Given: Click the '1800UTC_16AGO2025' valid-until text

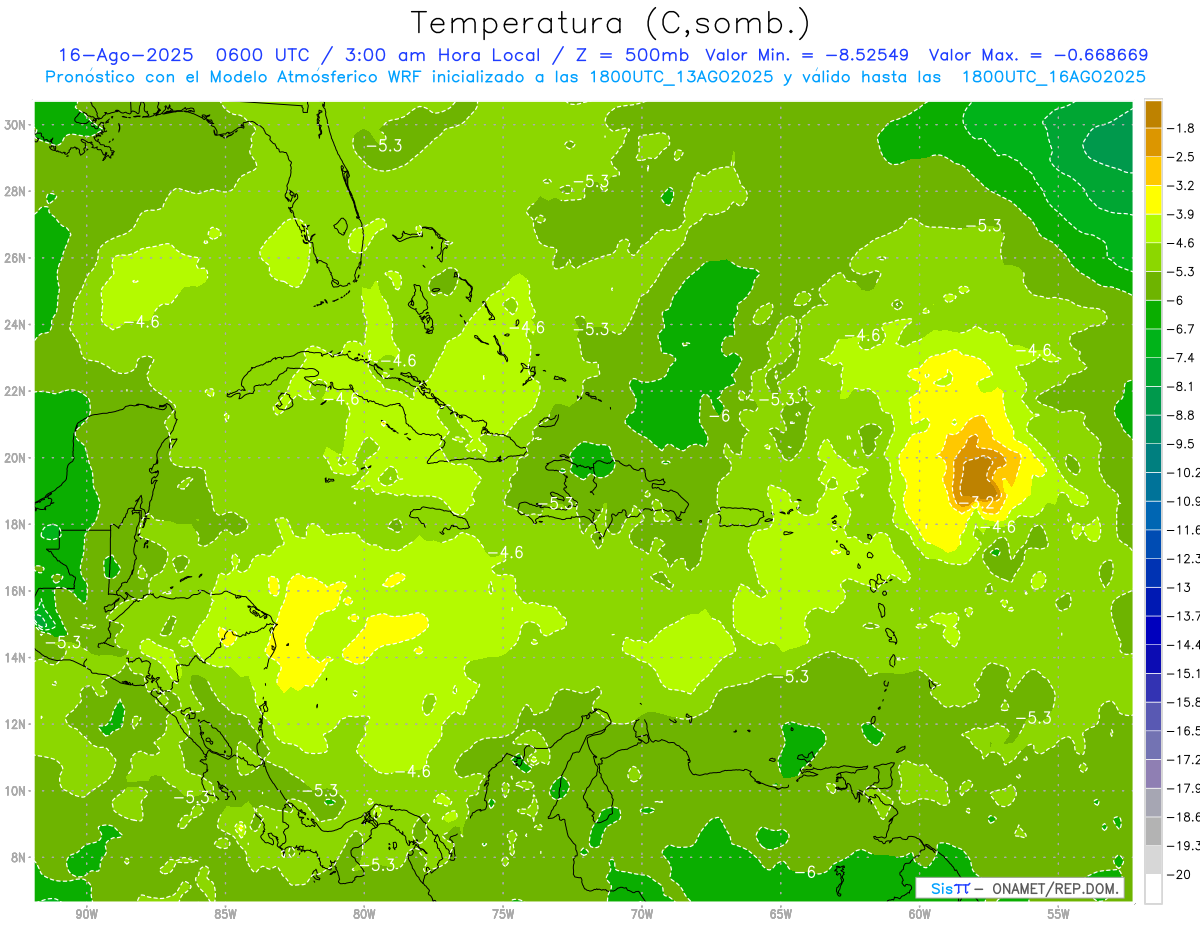Looking at the screenshot, I should click(x=1053, y=77).
